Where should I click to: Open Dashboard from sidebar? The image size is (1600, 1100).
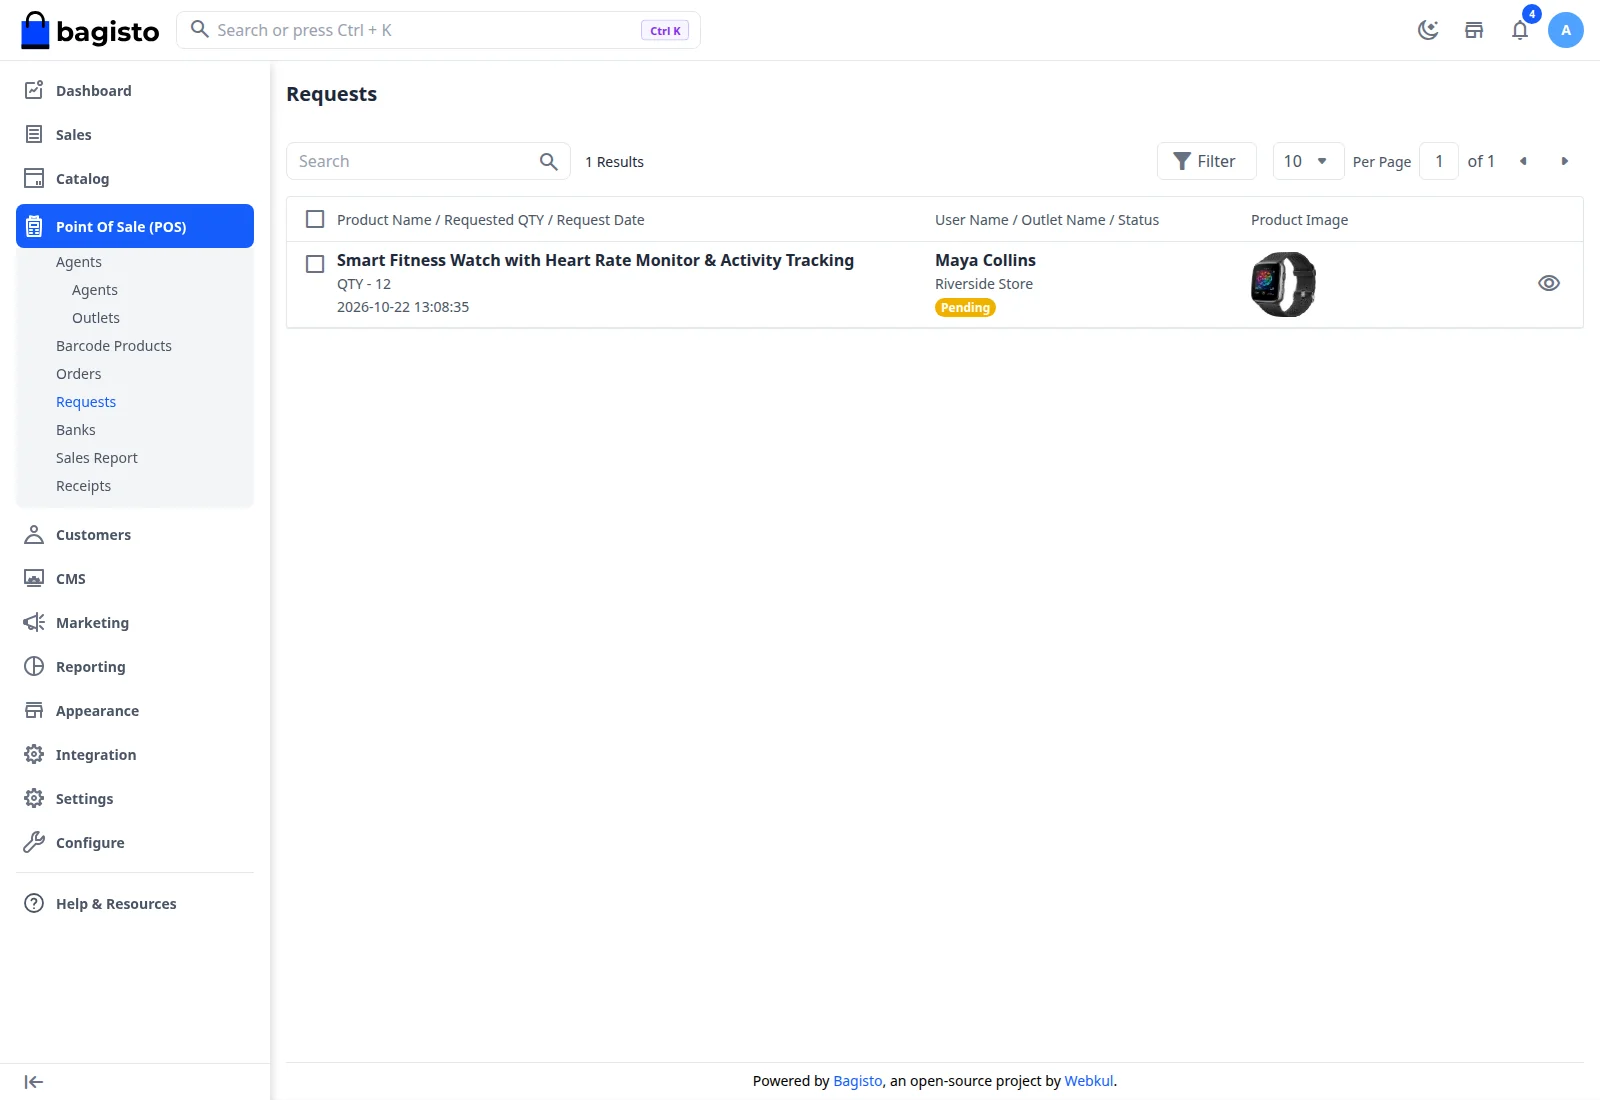[135, 91]
